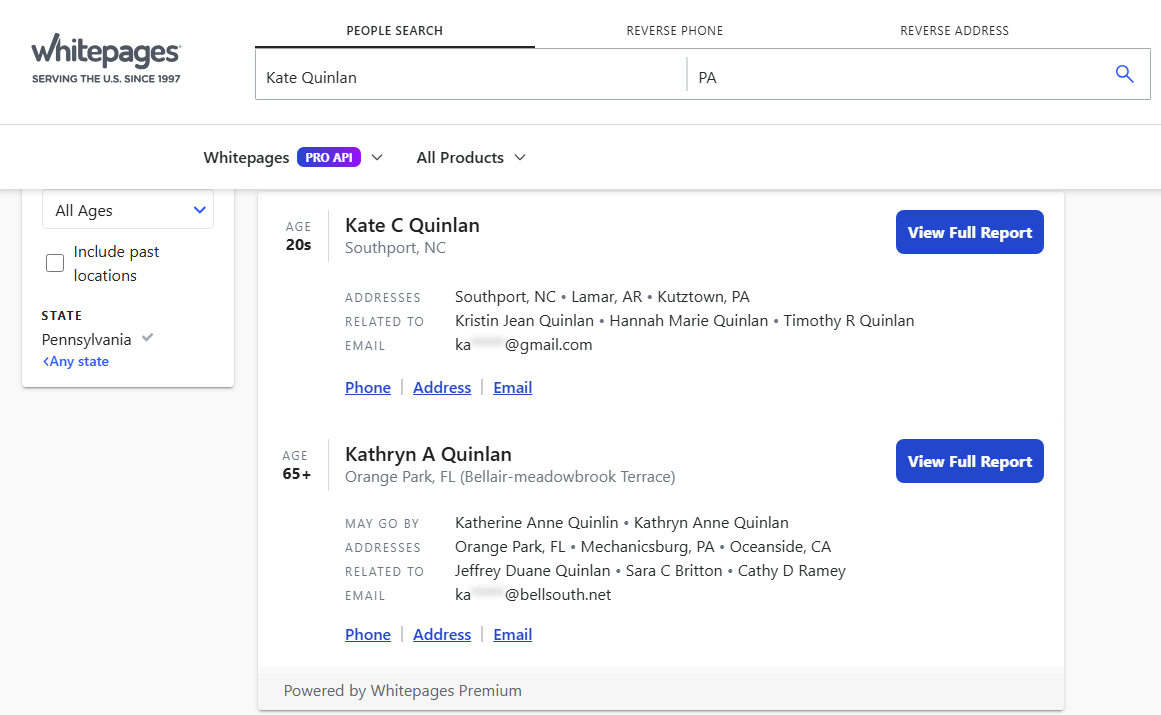
Task: Open the All Ages dropdown
Action: click(x=128, y=210)
